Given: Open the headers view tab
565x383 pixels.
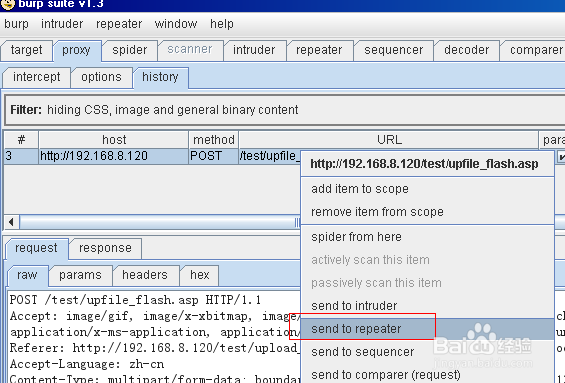Looking at the screenshot, I should (x=145, y=275).
